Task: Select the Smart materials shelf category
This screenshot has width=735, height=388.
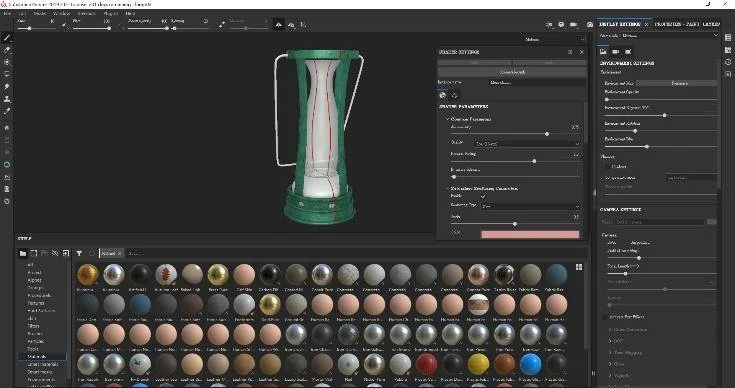Action: pyautogui.click(x=43, y=364)
